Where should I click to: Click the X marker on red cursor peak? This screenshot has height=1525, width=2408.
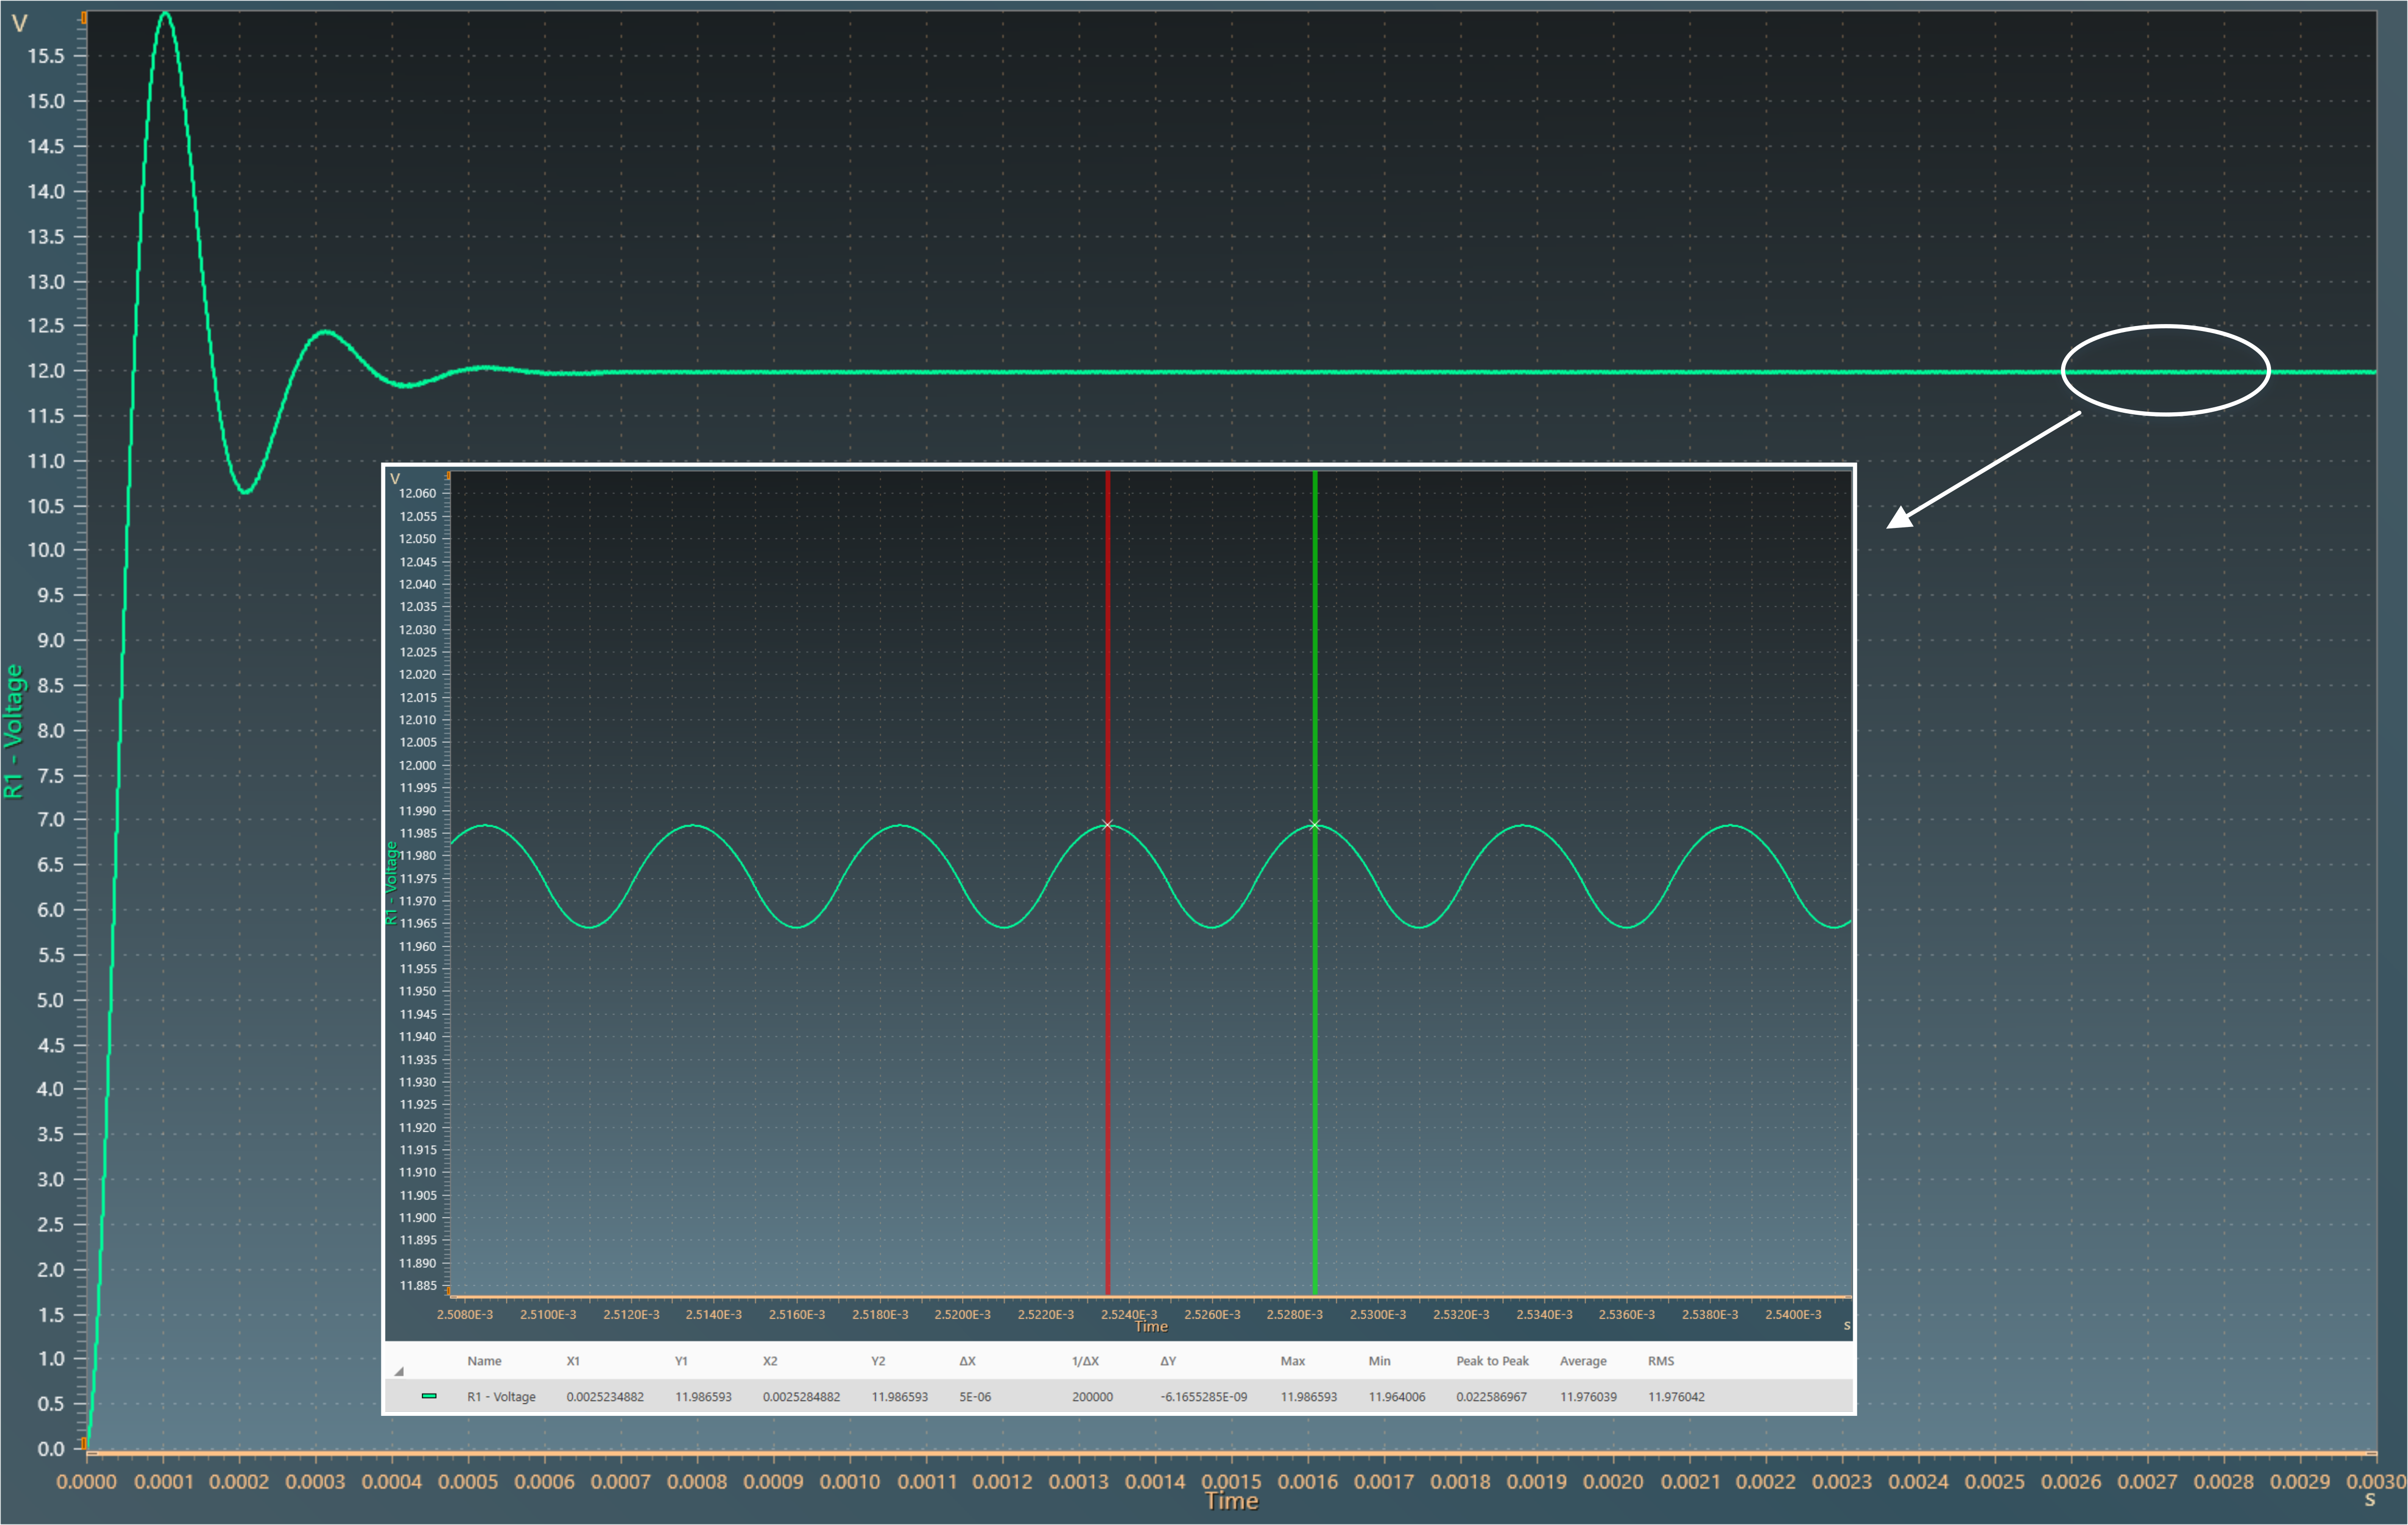[x=1107, y=825]
